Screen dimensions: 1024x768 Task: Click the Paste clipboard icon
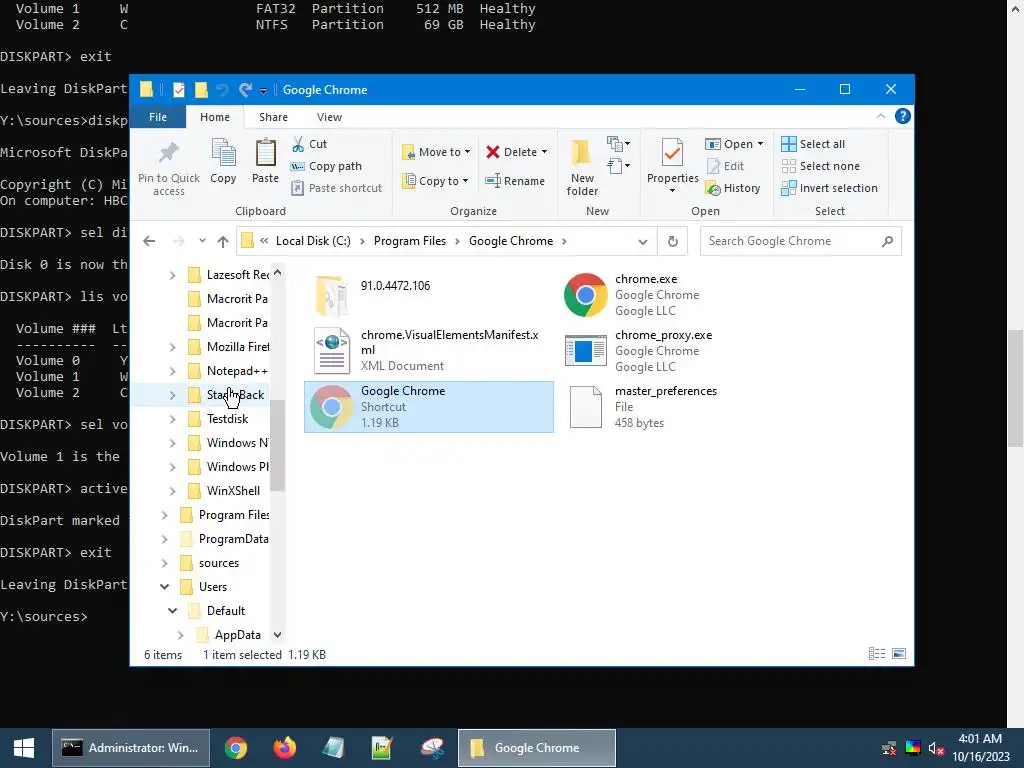[x=265, y=153]
